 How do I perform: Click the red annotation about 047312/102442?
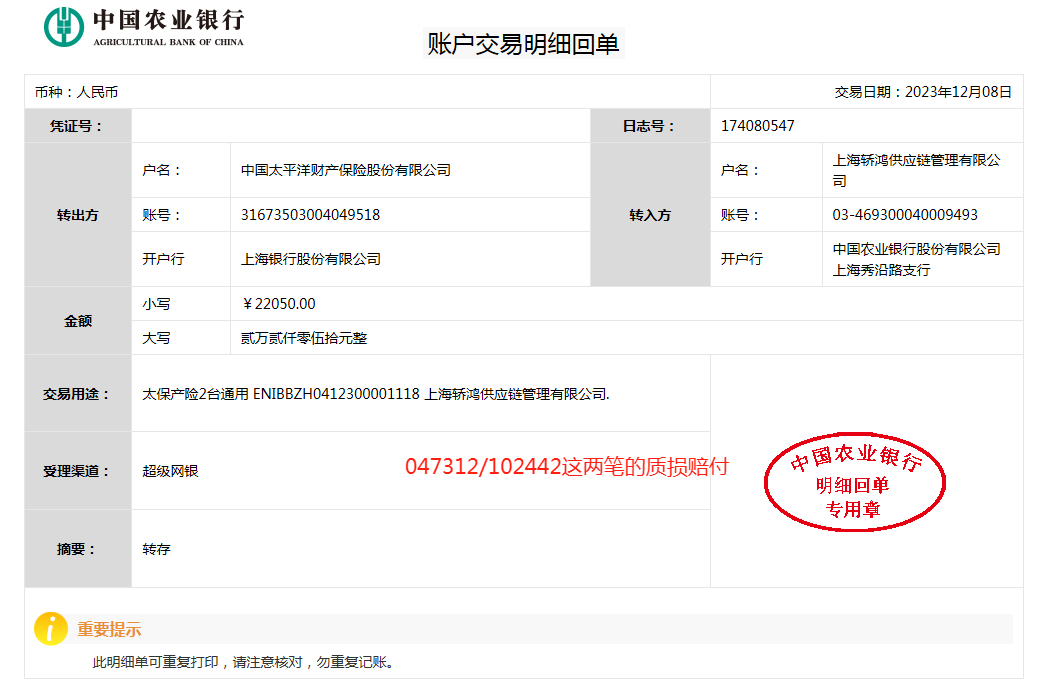click(566, 467)
